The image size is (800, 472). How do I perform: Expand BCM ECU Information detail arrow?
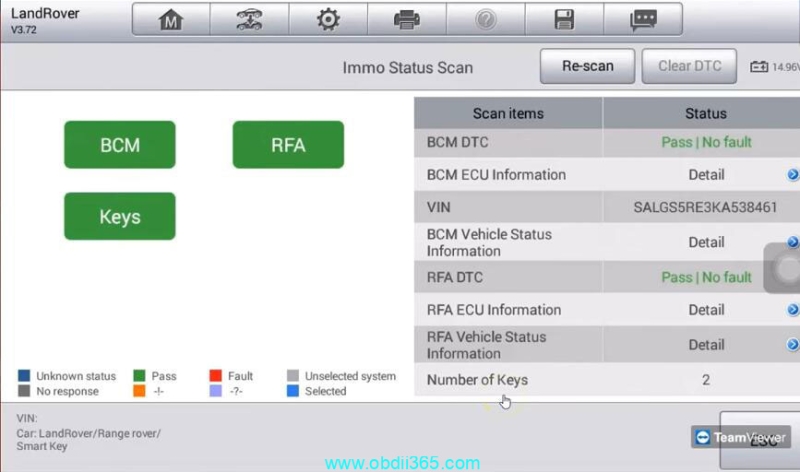pyautogui.click(x=792, y=175)
